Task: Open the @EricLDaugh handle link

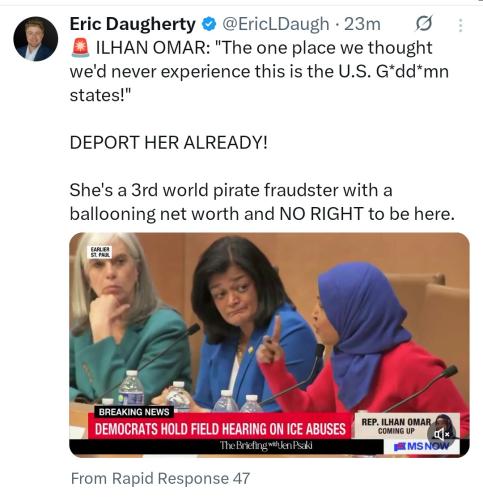Action: pyautogui.click(x=275, y=24)
